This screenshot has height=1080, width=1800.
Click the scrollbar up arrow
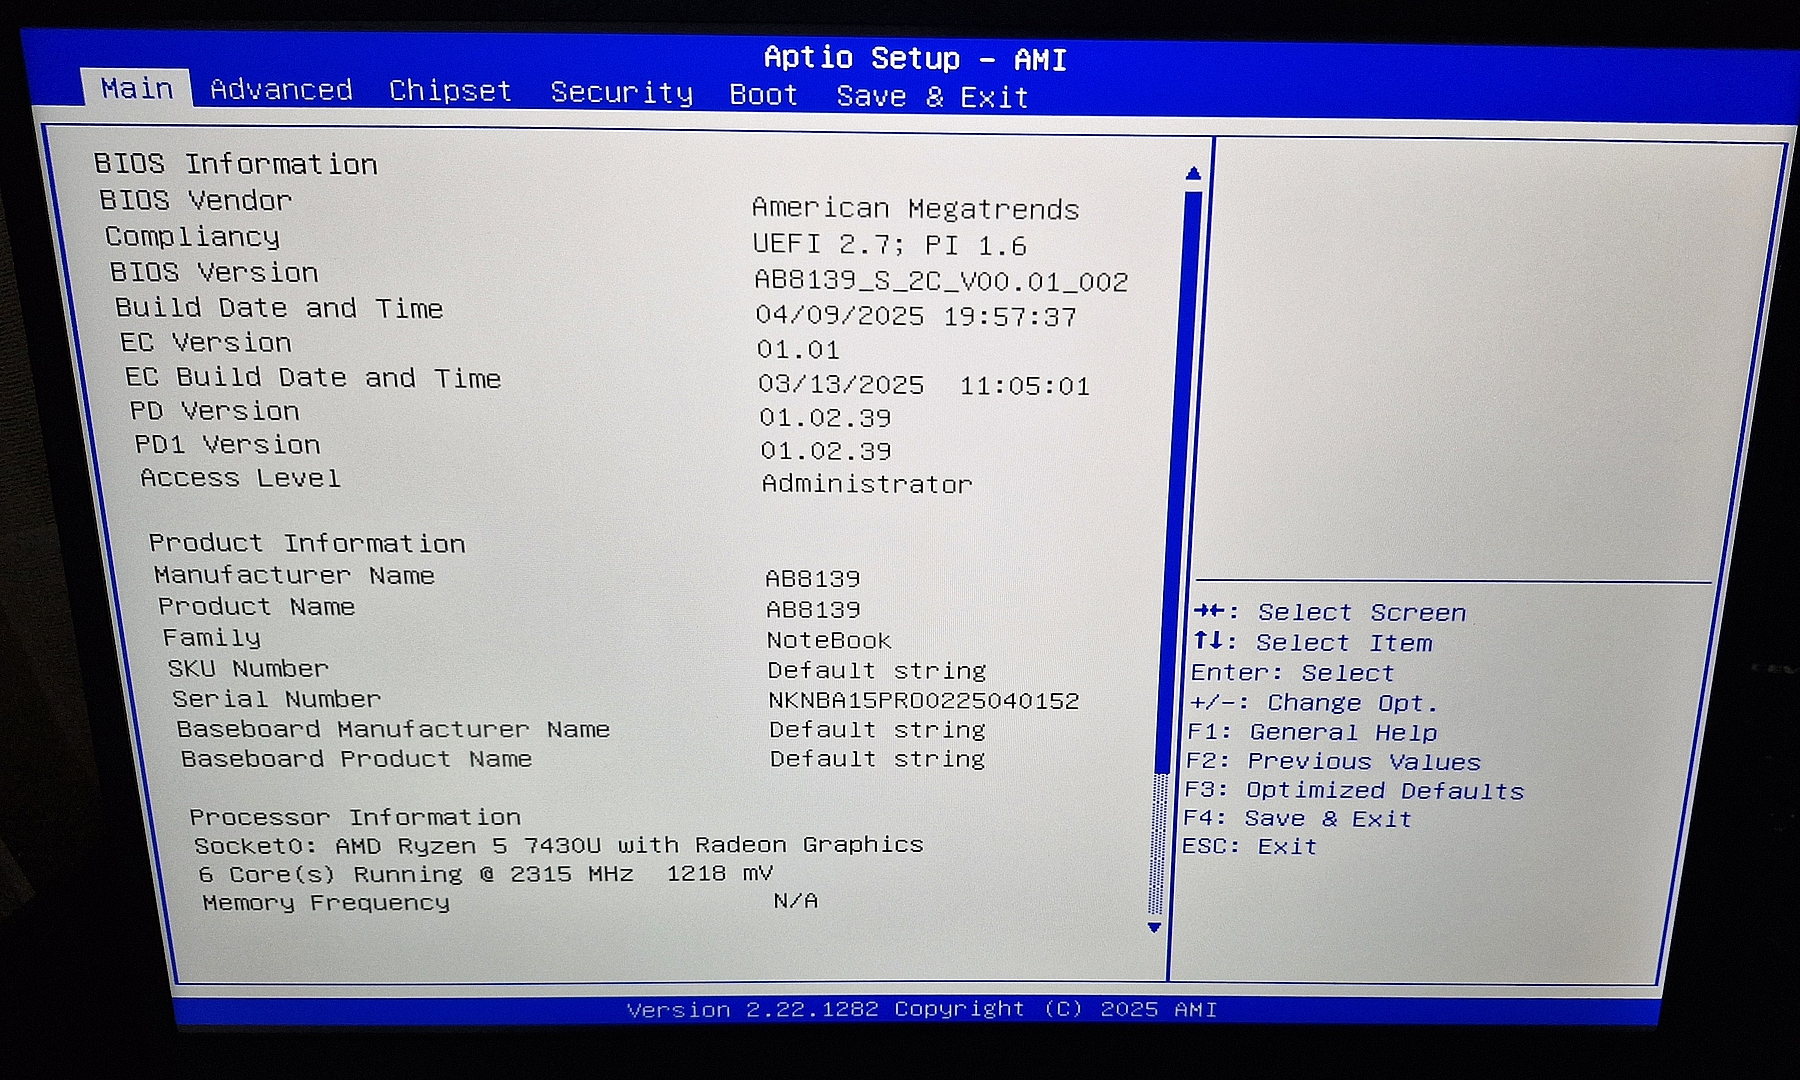point(1193,173)
